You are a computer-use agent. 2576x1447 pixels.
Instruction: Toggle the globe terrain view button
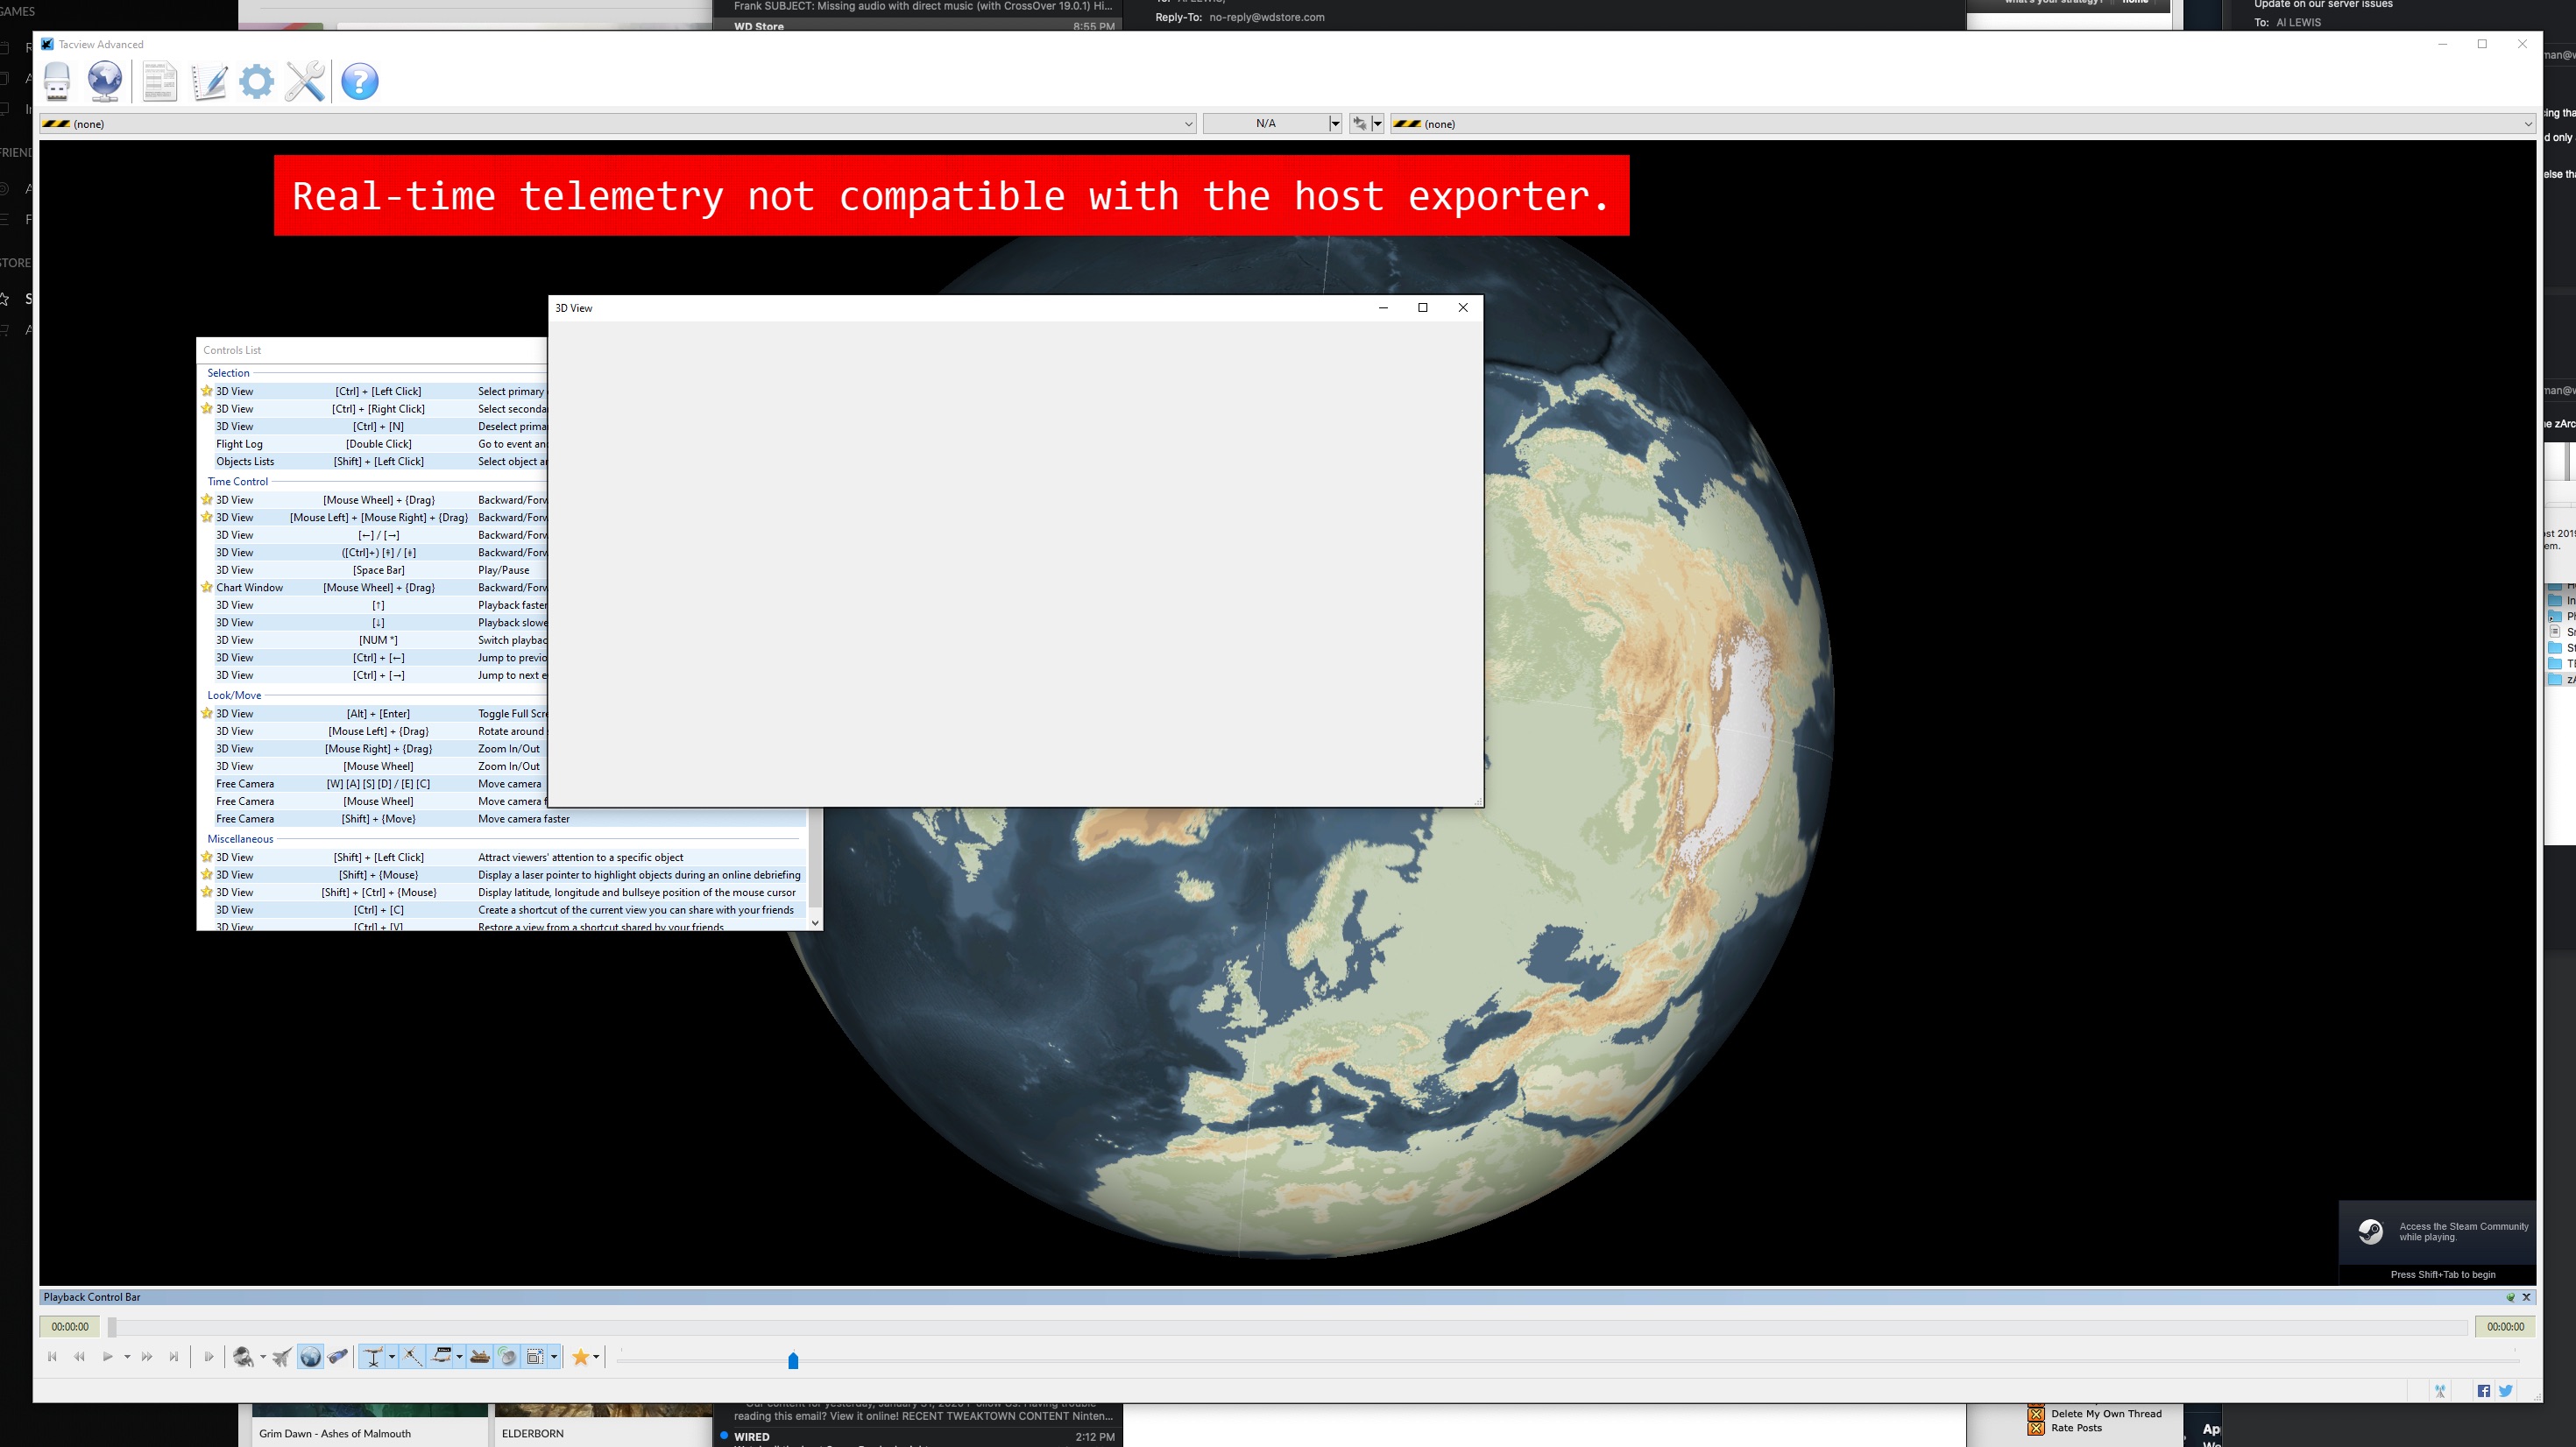coord(311,1357)
